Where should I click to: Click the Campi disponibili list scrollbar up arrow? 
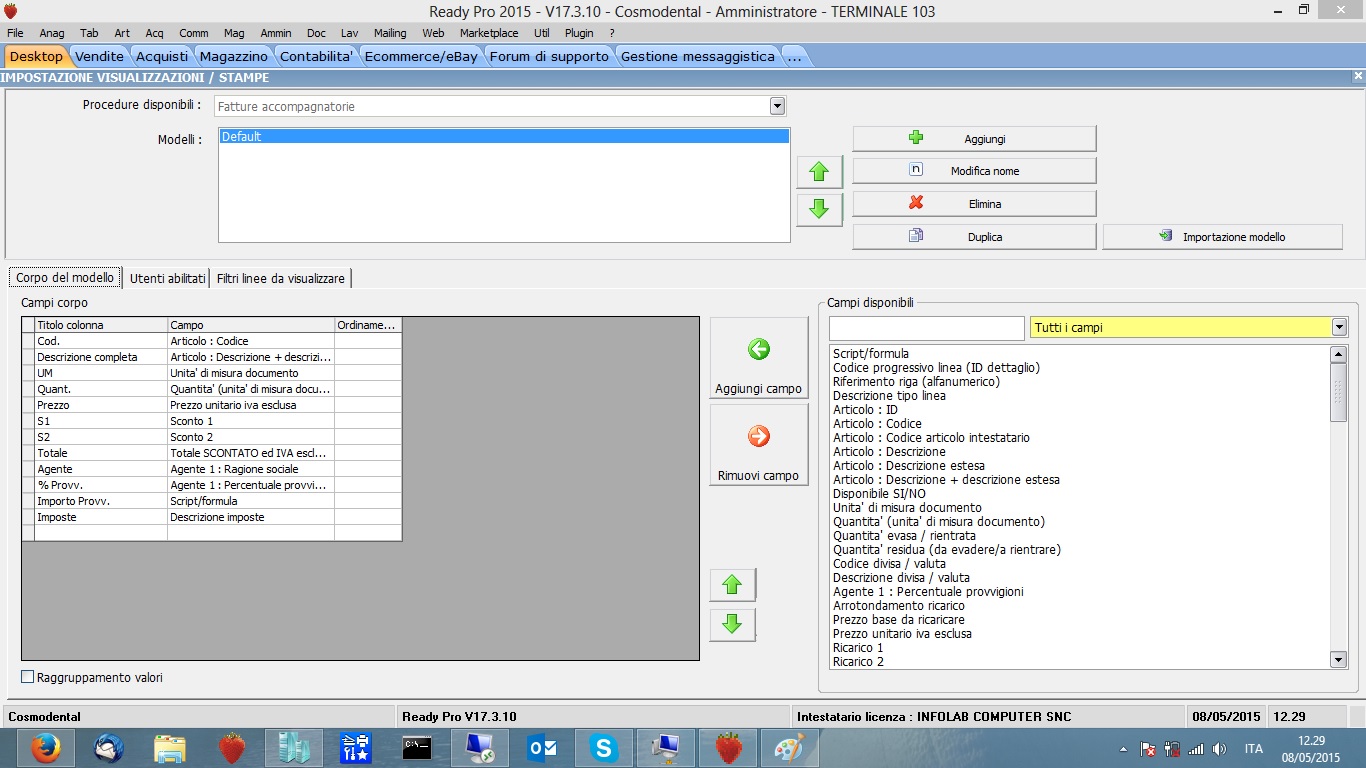(x=1339, y=354)
